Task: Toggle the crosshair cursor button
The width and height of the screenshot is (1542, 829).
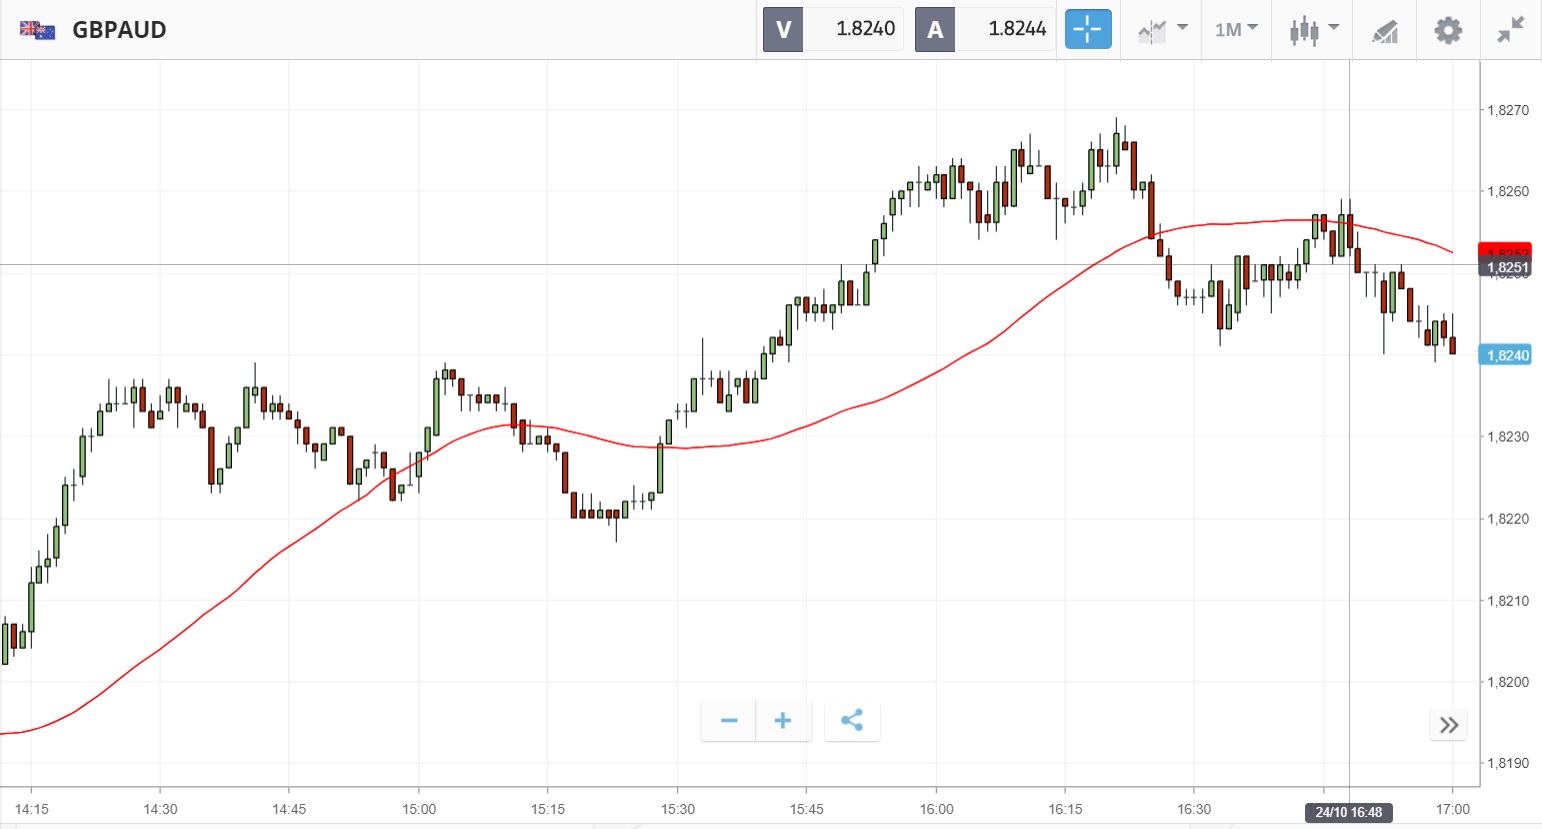Action: (x=1087, y=29)
